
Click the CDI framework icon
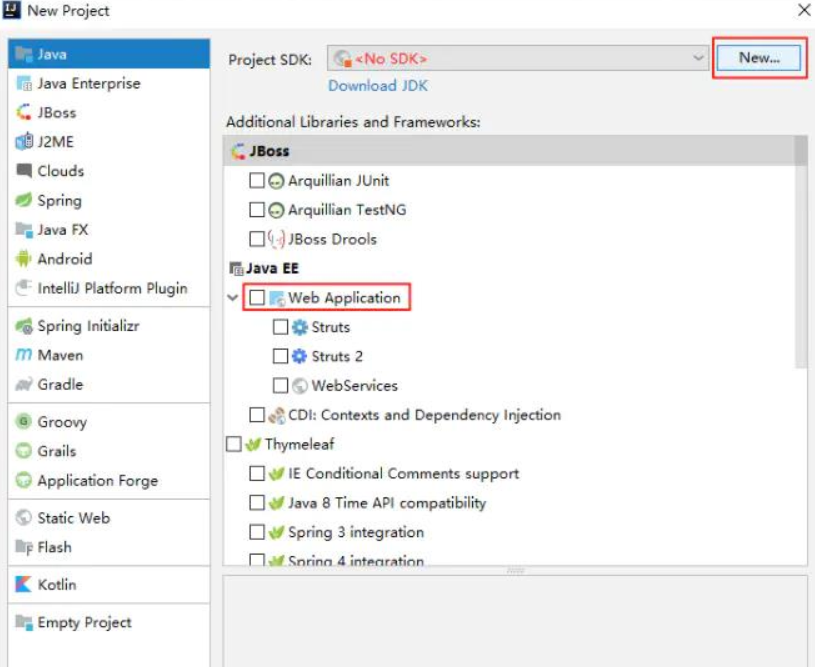(276, 415)
